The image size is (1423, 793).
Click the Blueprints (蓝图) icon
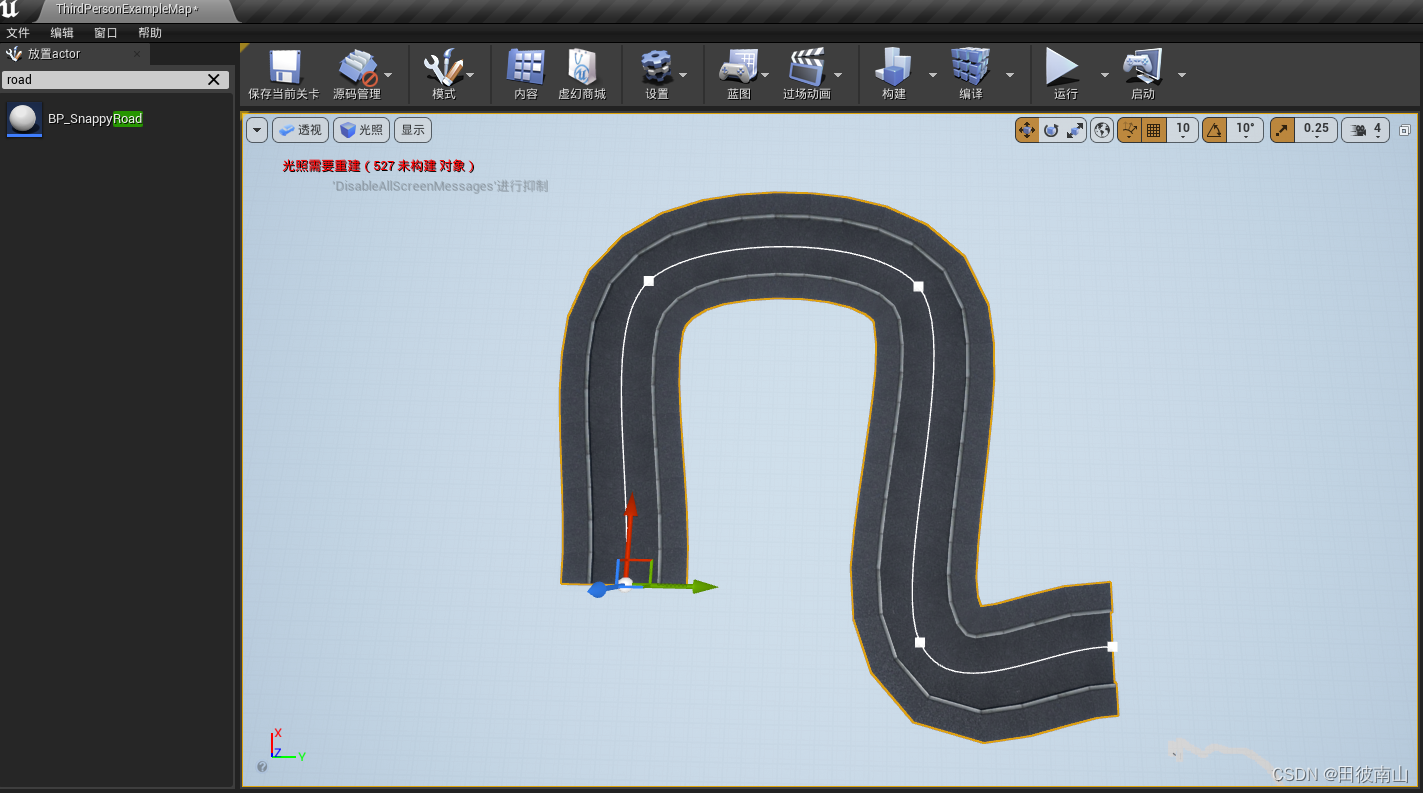[739, 67]
